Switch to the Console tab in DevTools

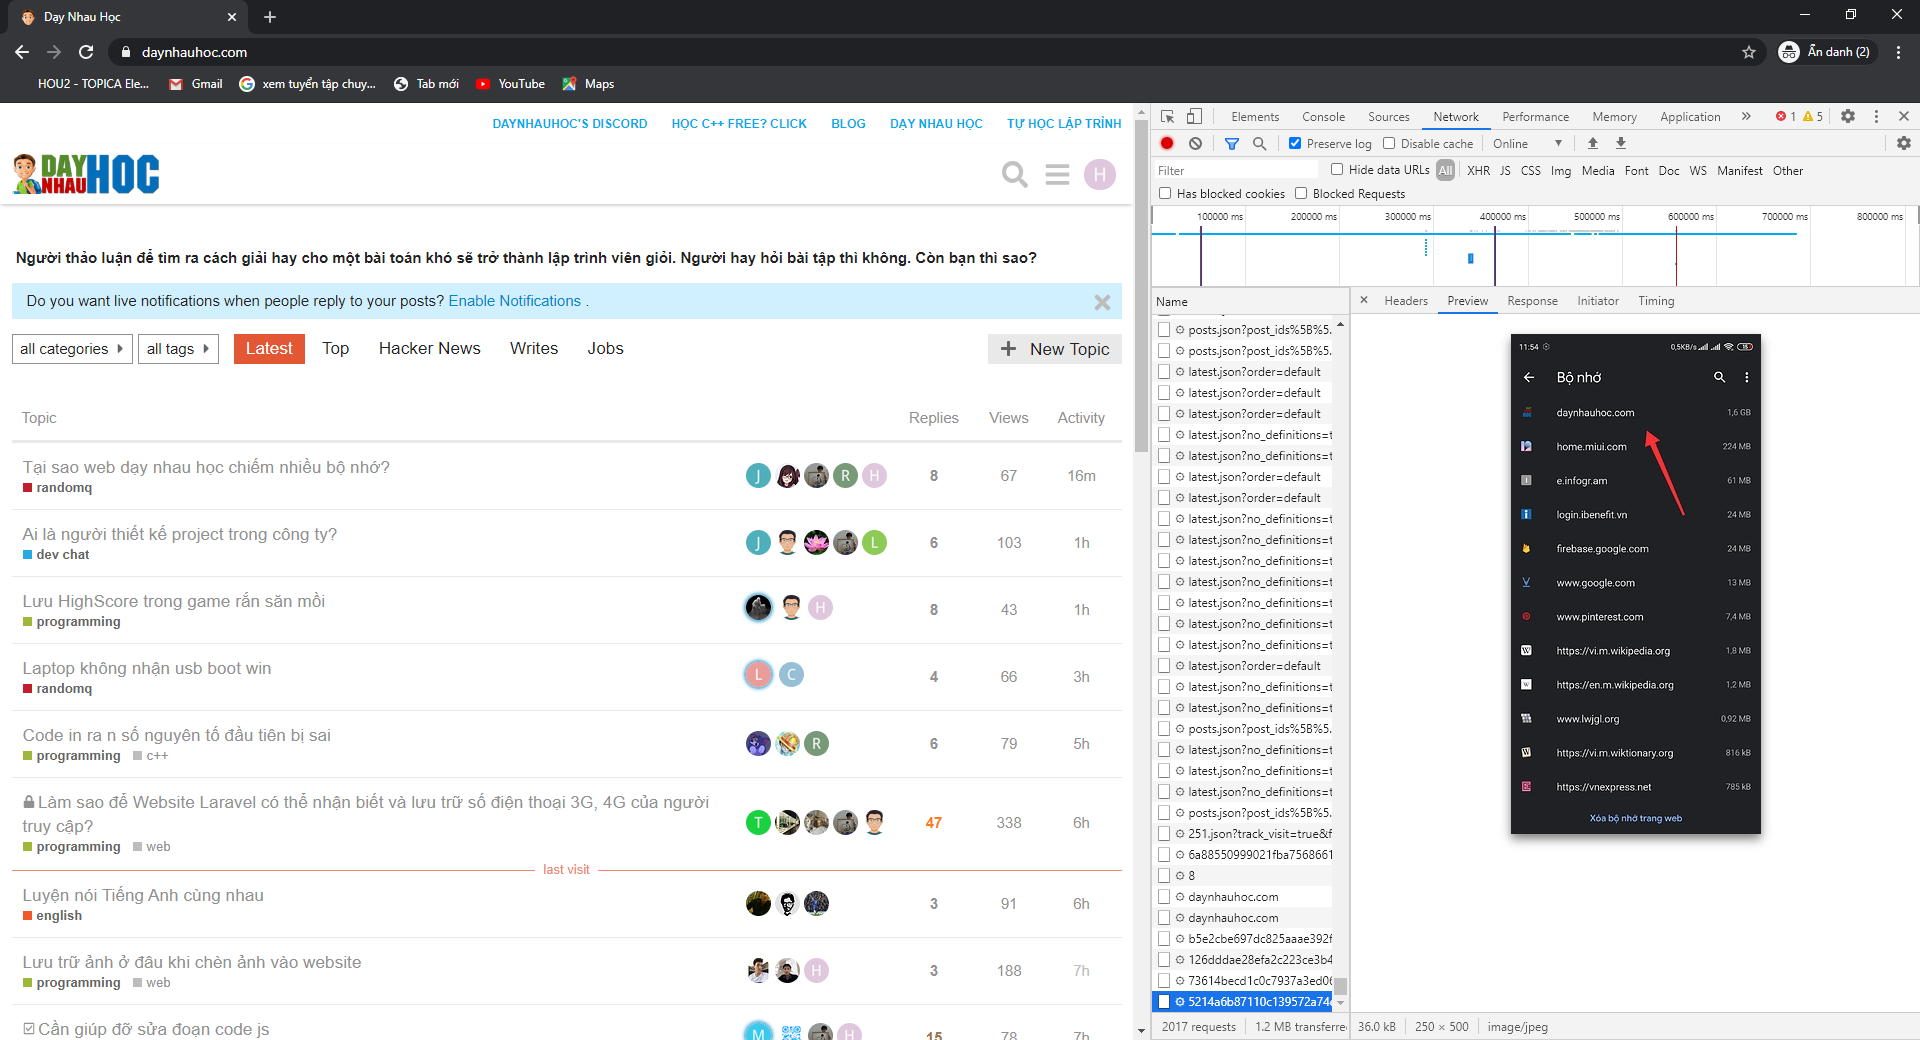1323,116
